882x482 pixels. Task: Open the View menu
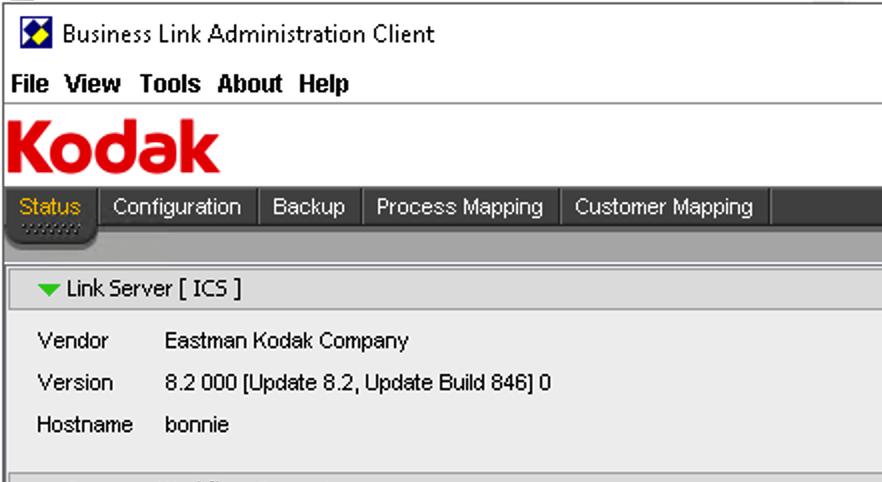(x=92, y=84)
